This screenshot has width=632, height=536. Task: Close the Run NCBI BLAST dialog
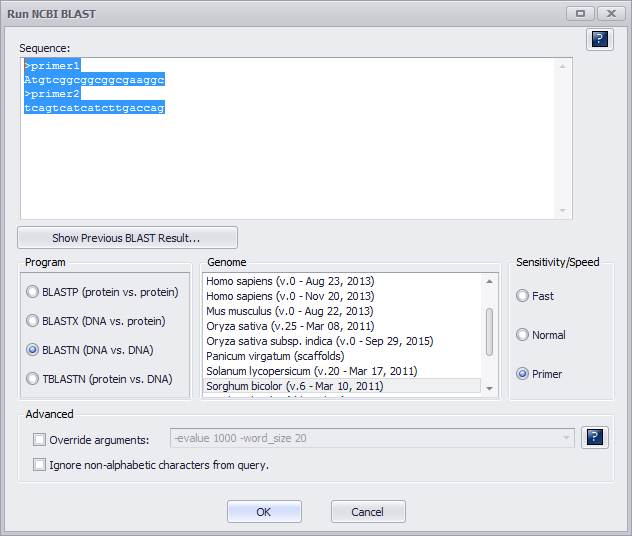(x=611, y=13)
